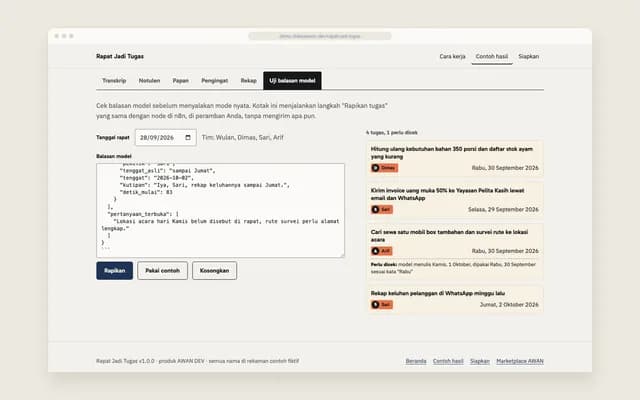Switch to the Notulen tab

tap(149, 81)
